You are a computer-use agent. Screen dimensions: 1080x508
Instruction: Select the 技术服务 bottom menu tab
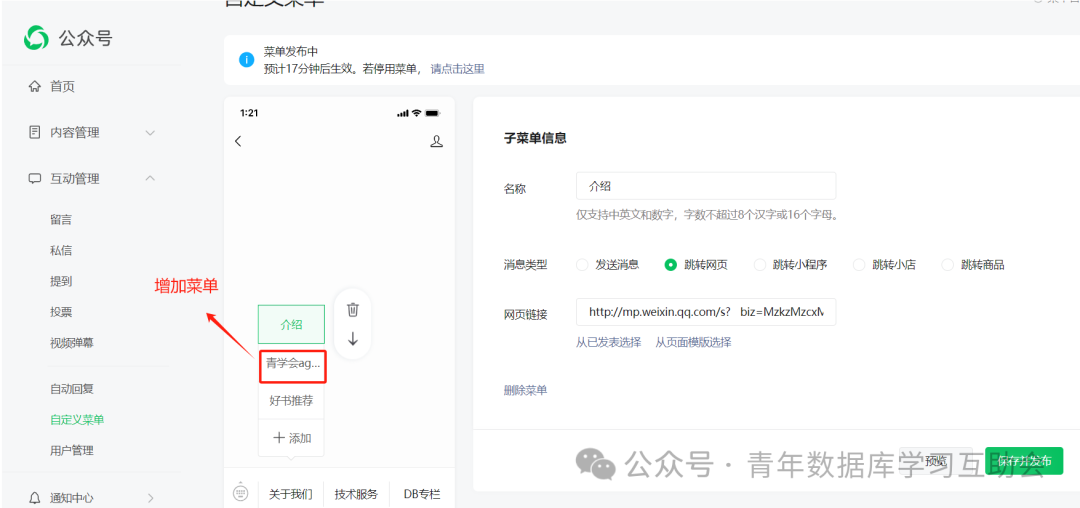click(x=356, y=494)
